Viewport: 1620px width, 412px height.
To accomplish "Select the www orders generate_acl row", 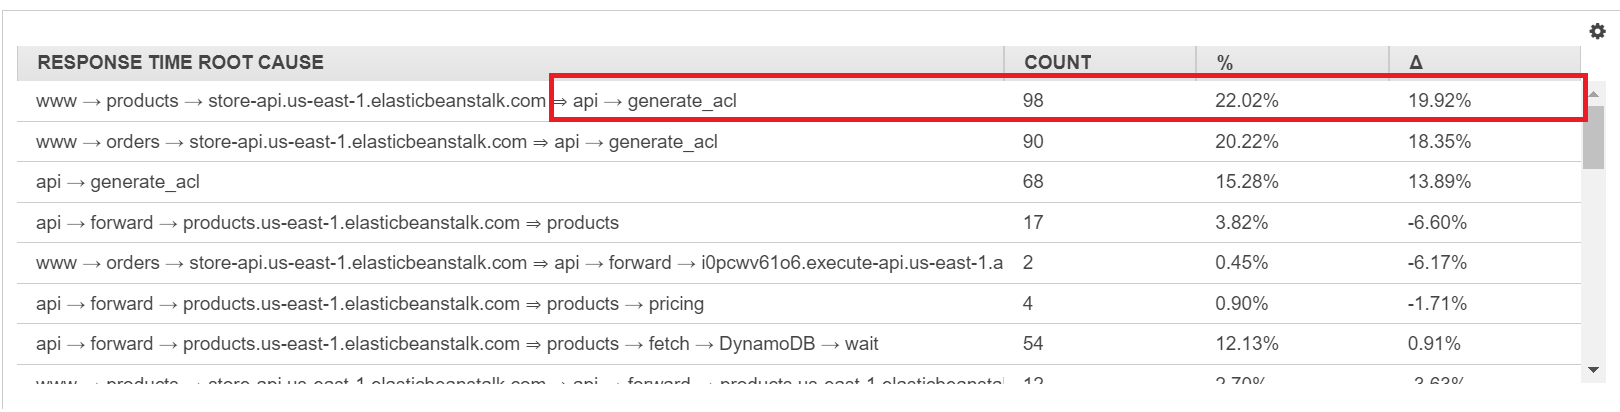I will [376, 142].
